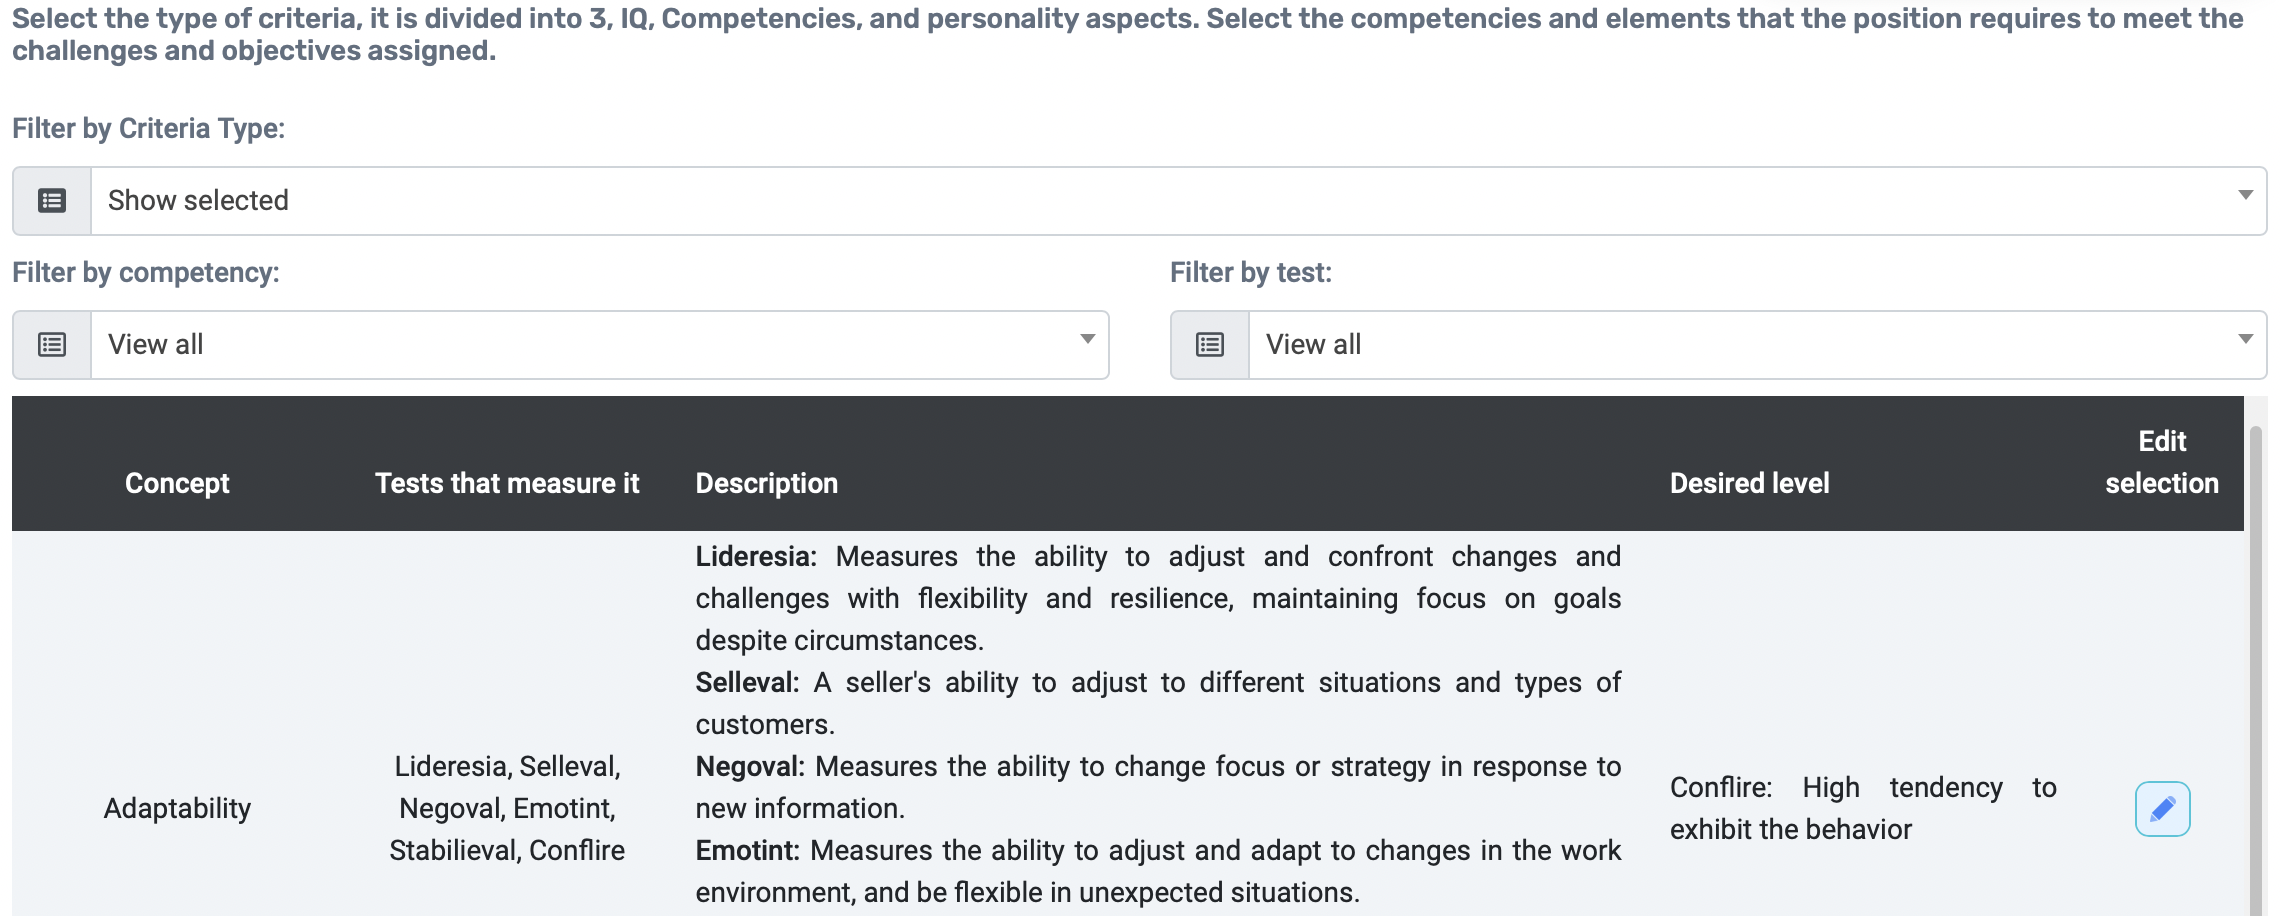The height and width of the screenshot is (916, 2280).
Task: Select the Adaptability concept cell
Action: pos(177,808)
